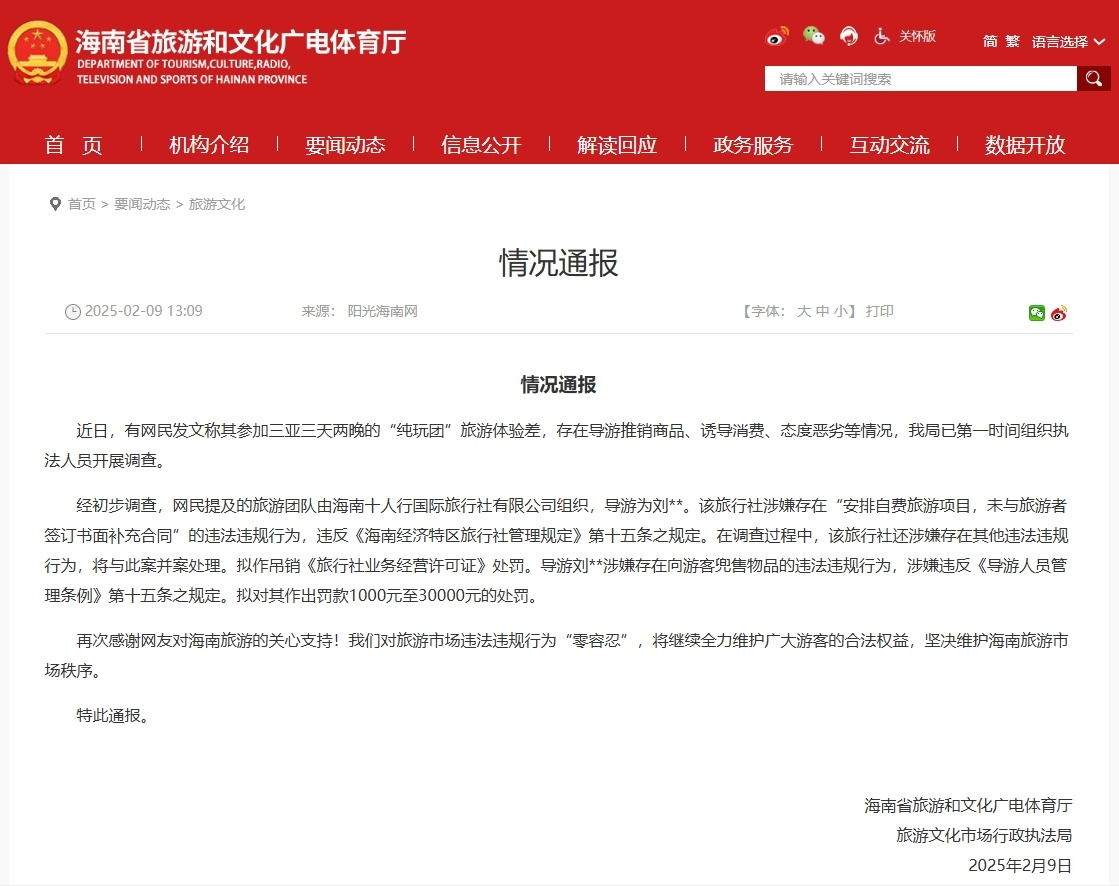Share article via red Weibo icon
The image size is (1119, 886).
click(1059, 313)
